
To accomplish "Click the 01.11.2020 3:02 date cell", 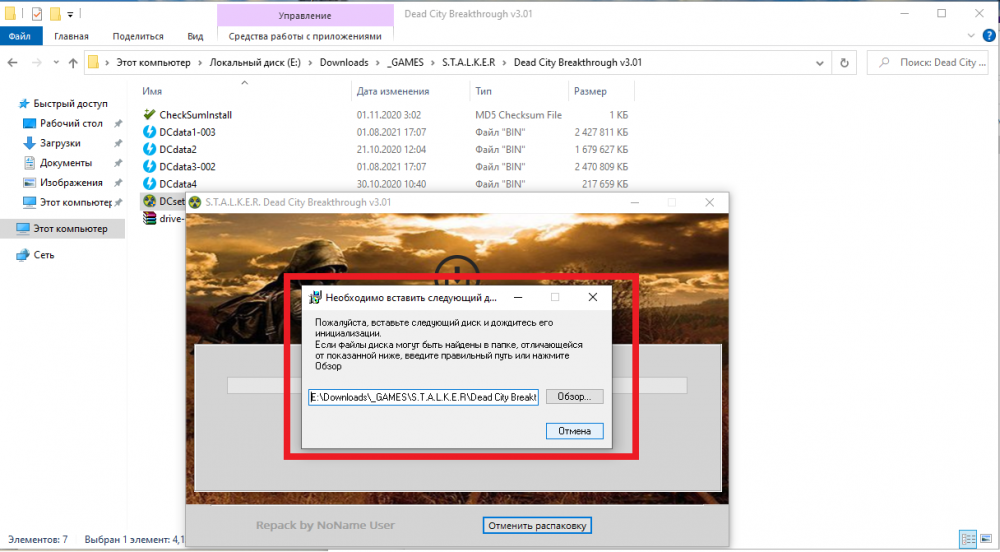I will pyautogui.click(x=389, y=115).
